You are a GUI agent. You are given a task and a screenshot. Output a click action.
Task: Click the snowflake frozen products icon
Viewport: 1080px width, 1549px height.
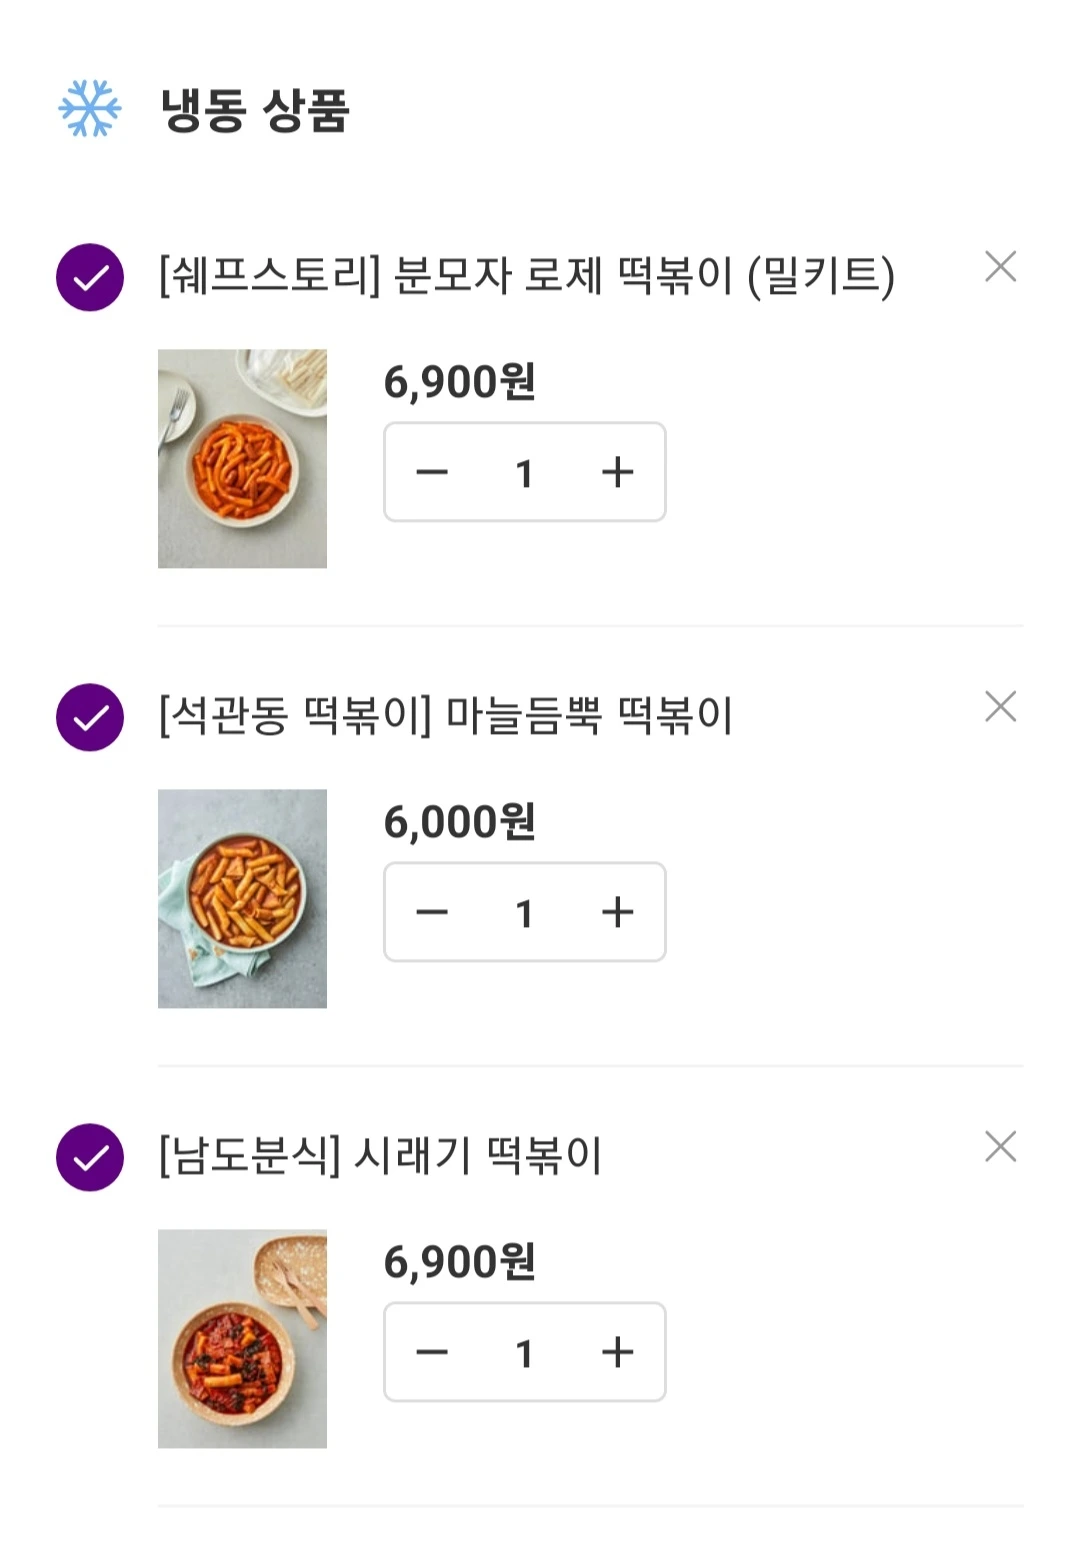click(x=90, y=109)
